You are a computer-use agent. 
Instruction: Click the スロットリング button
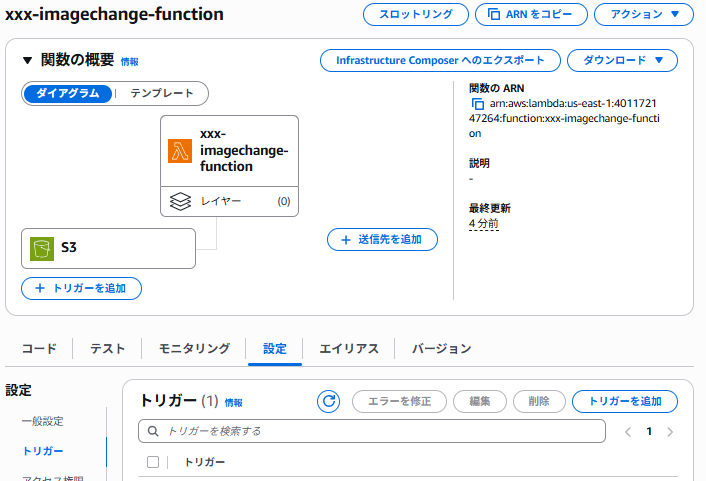(x=416, y=14)
